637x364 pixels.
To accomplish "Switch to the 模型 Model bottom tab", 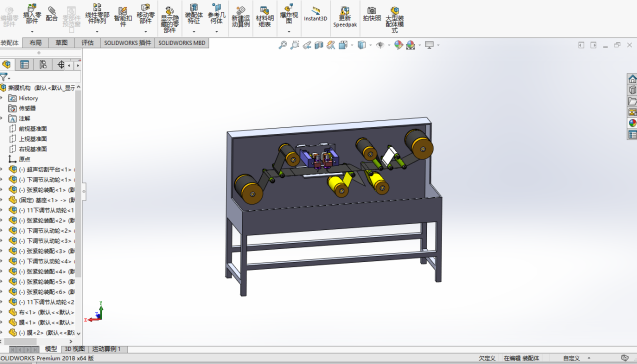I will 51,349.
